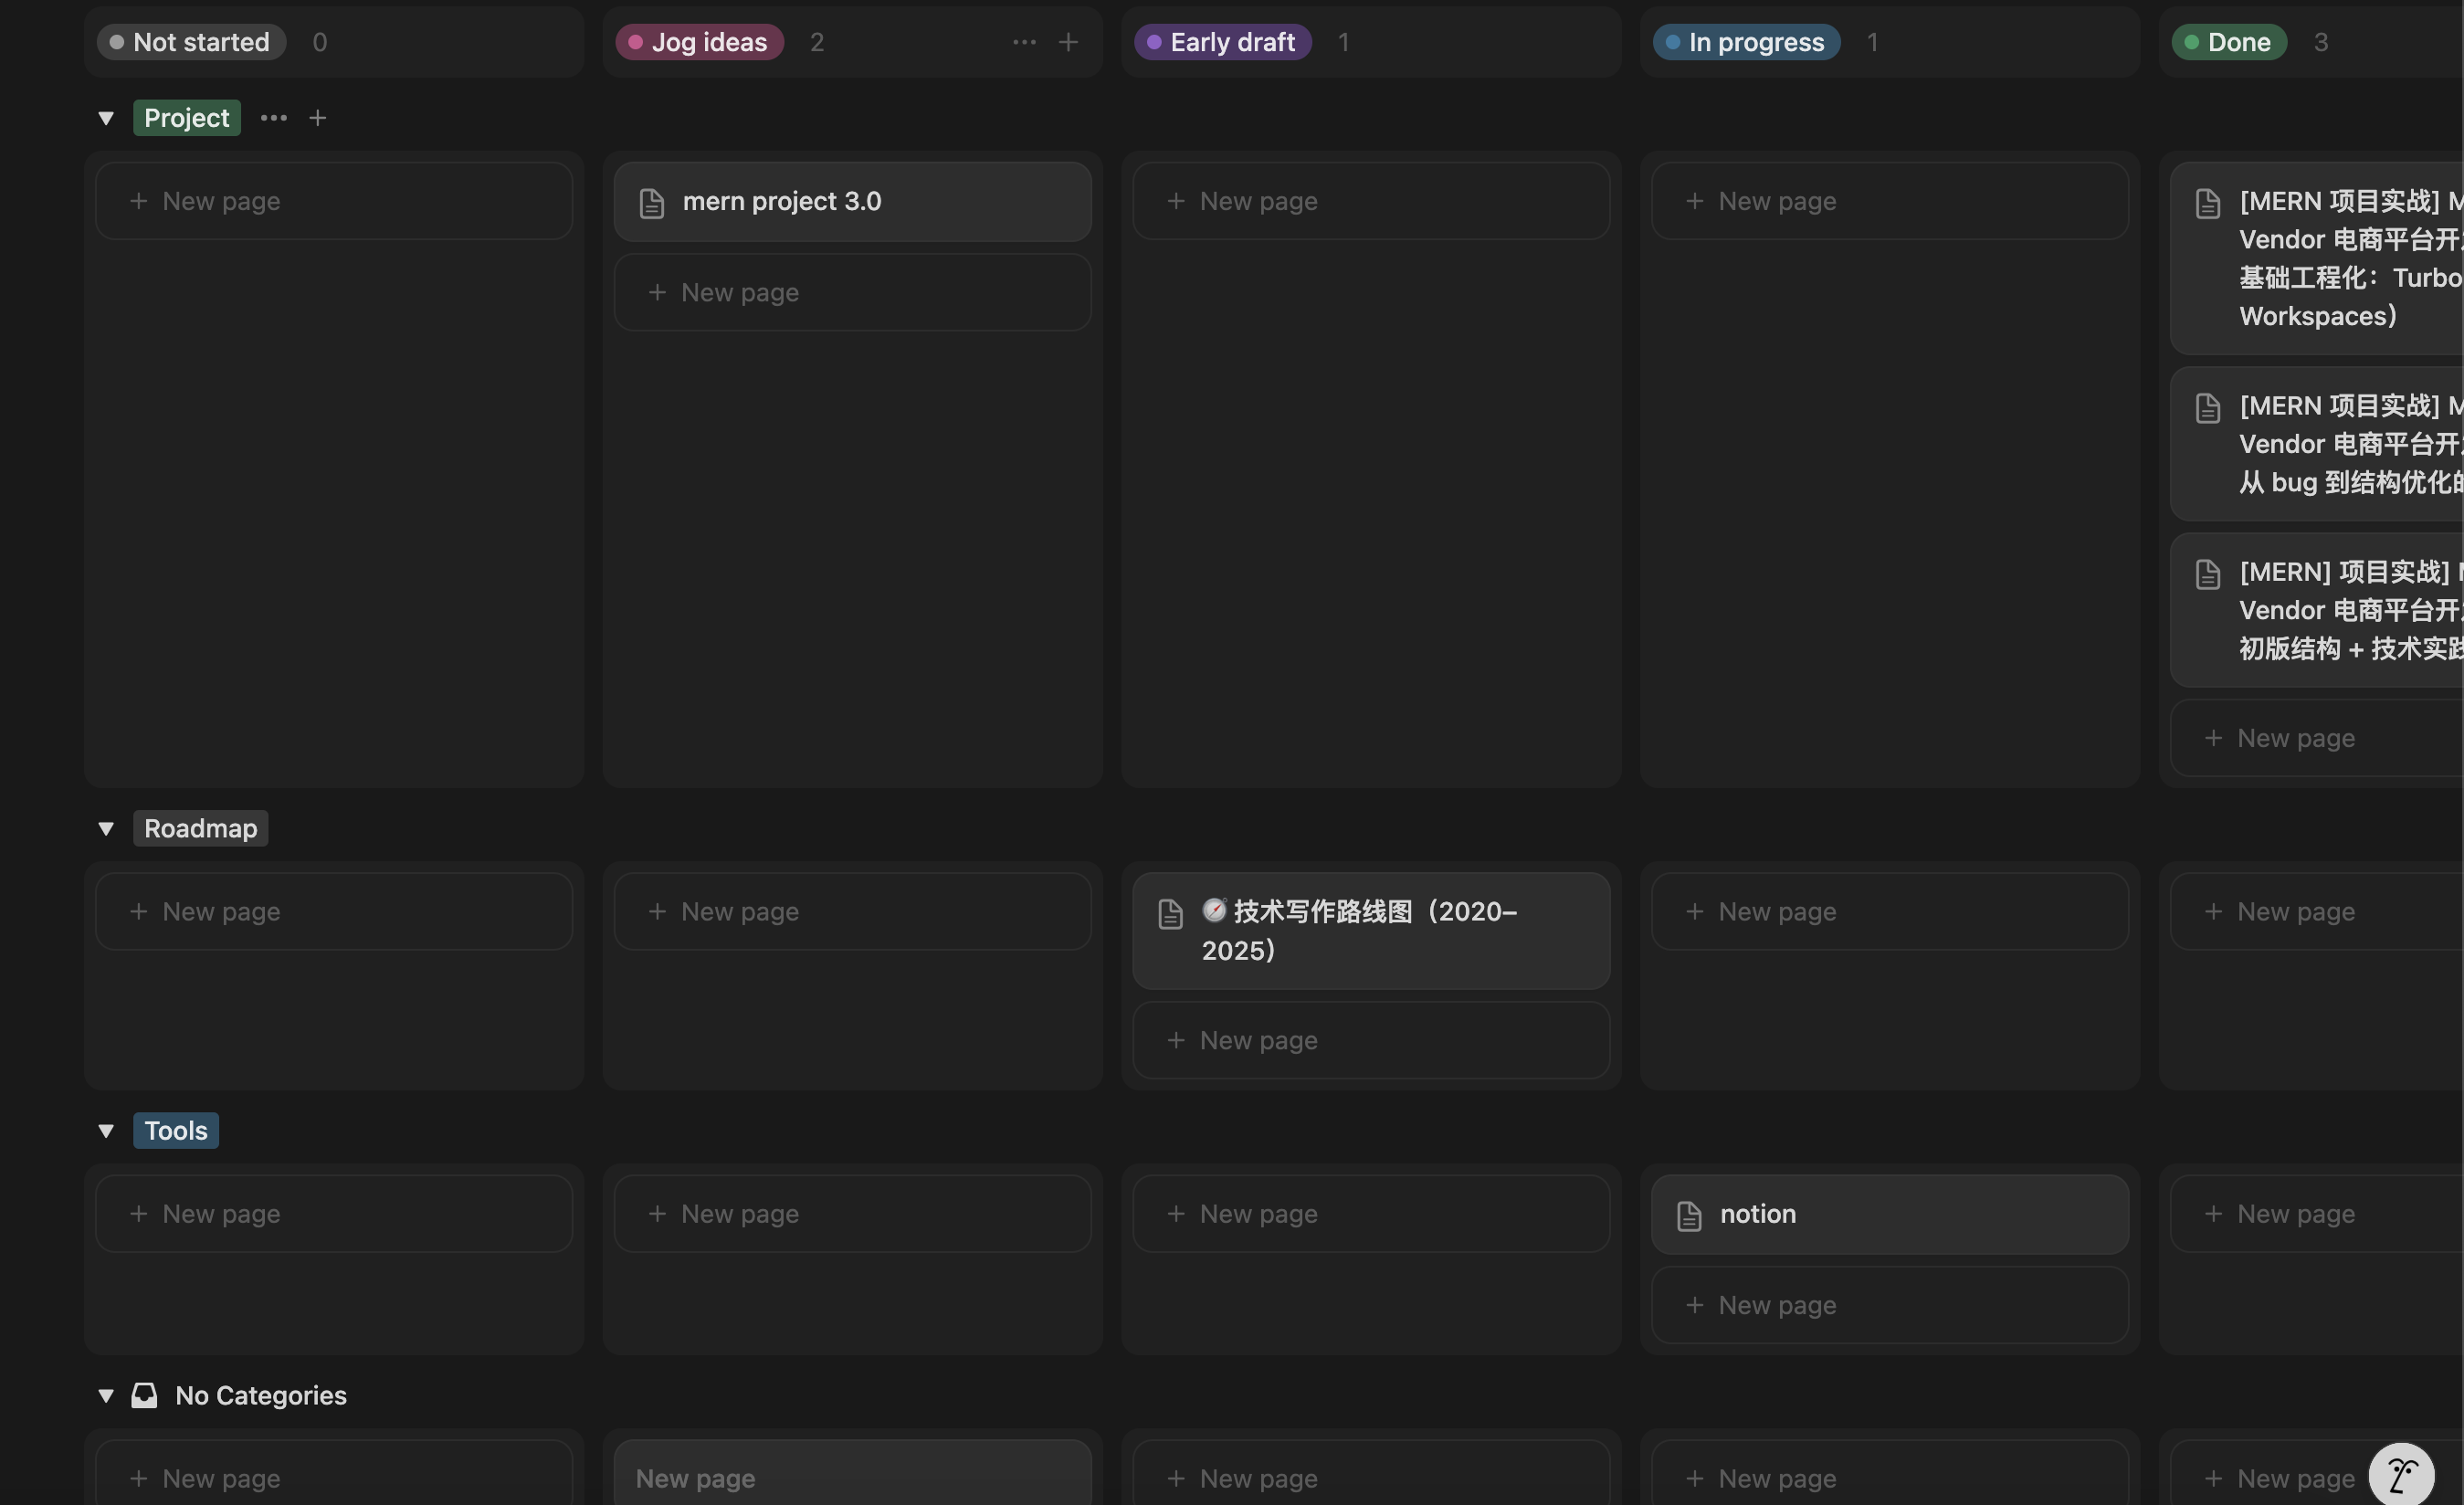Open three-dot menu next to Project group

[273, 118]
